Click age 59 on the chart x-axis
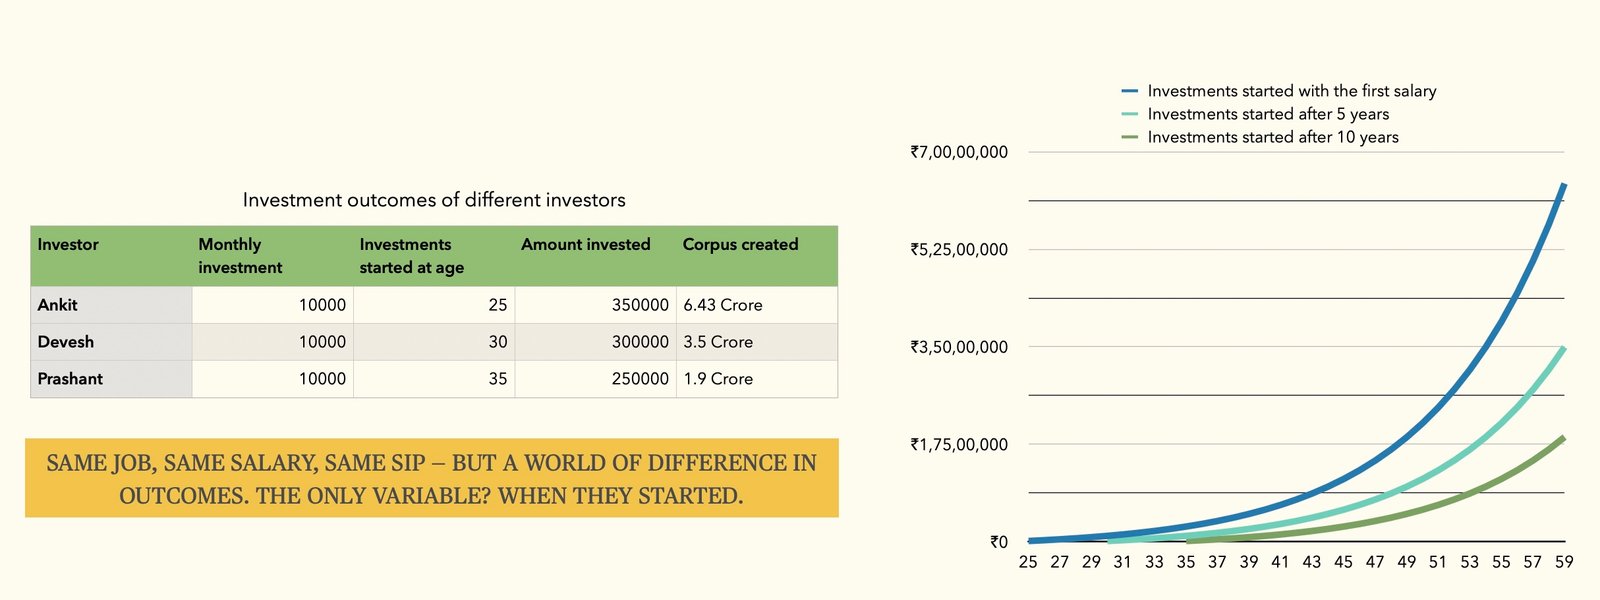 1564,562
